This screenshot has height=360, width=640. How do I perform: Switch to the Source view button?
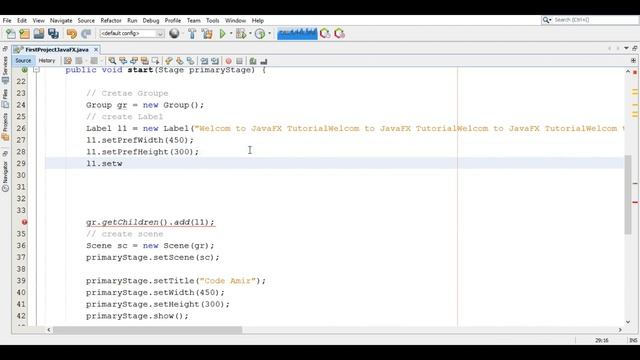23,60
